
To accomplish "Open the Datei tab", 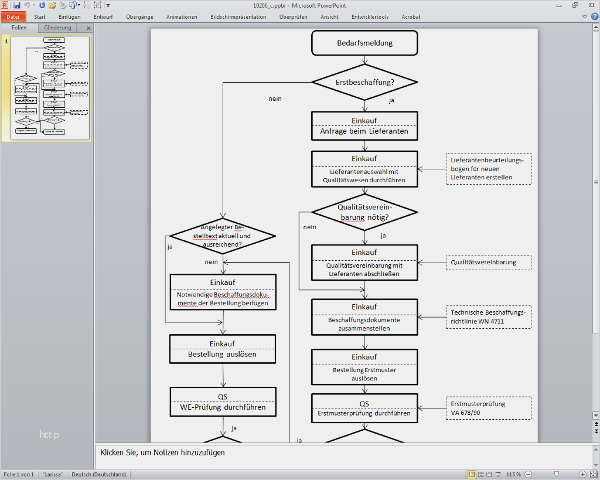I will 13,17.
